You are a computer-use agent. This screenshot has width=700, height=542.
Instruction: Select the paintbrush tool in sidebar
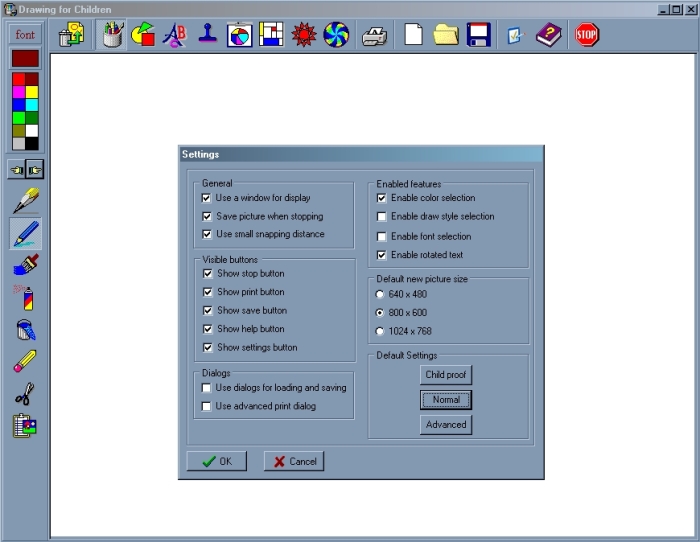(26, 266)
